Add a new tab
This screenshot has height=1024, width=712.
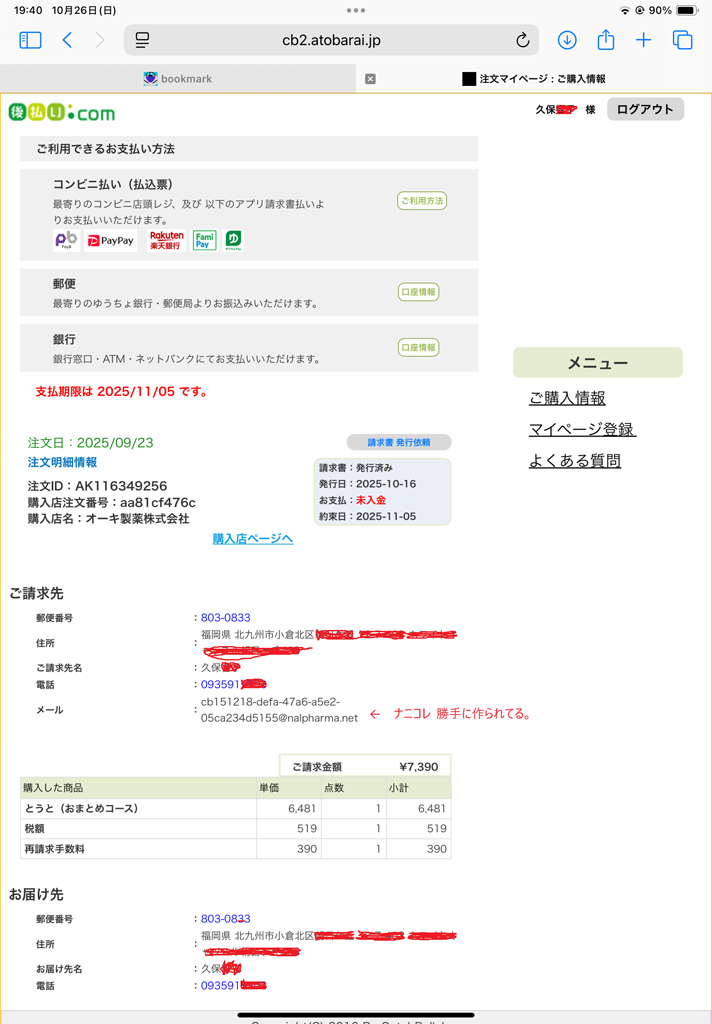pos(643,40)
